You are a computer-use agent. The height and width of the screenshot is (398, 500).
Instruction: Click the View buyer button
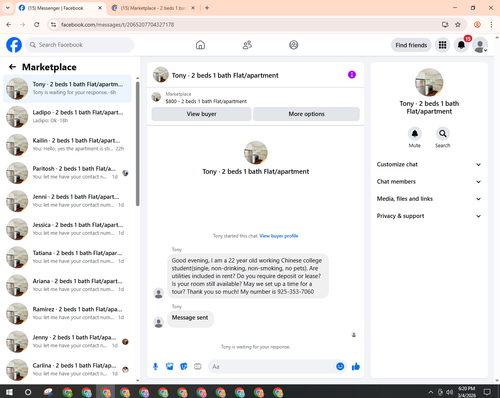(201, 114)
